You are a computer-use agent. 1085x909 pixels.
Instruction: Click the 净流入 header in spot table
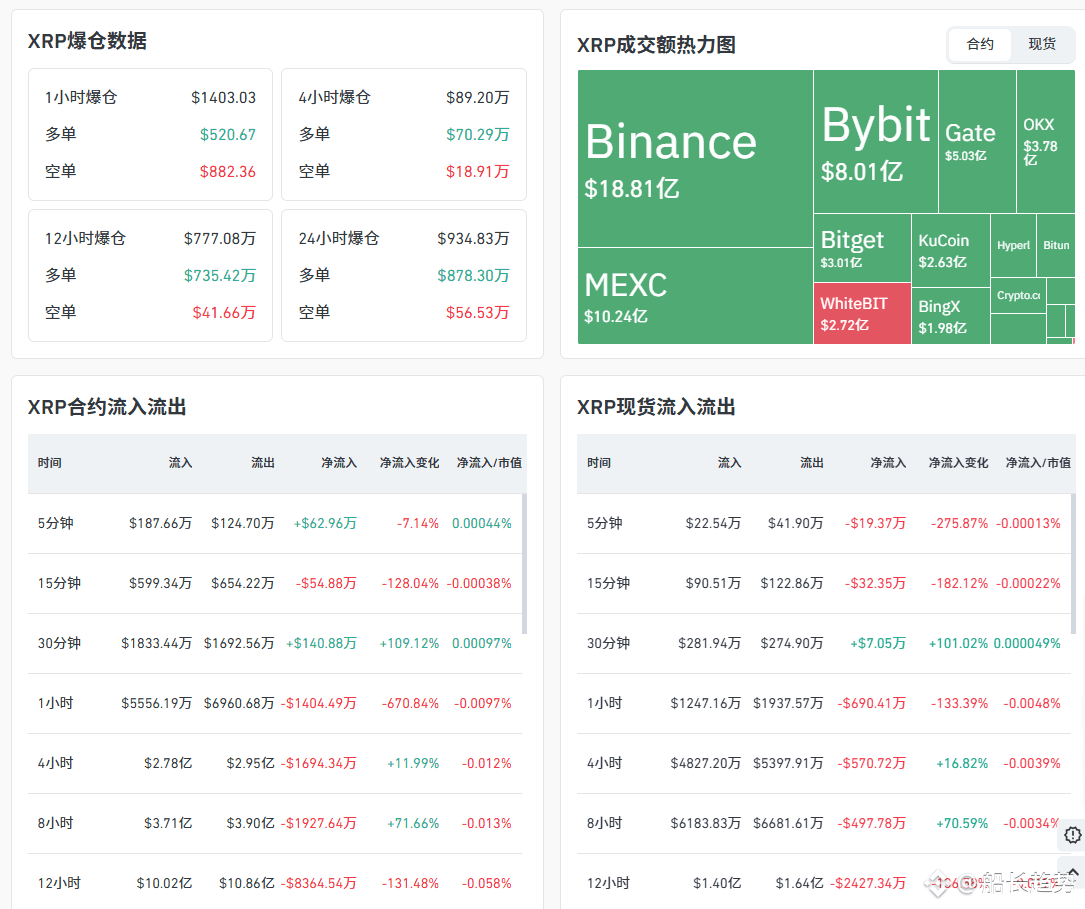(888, 463)
